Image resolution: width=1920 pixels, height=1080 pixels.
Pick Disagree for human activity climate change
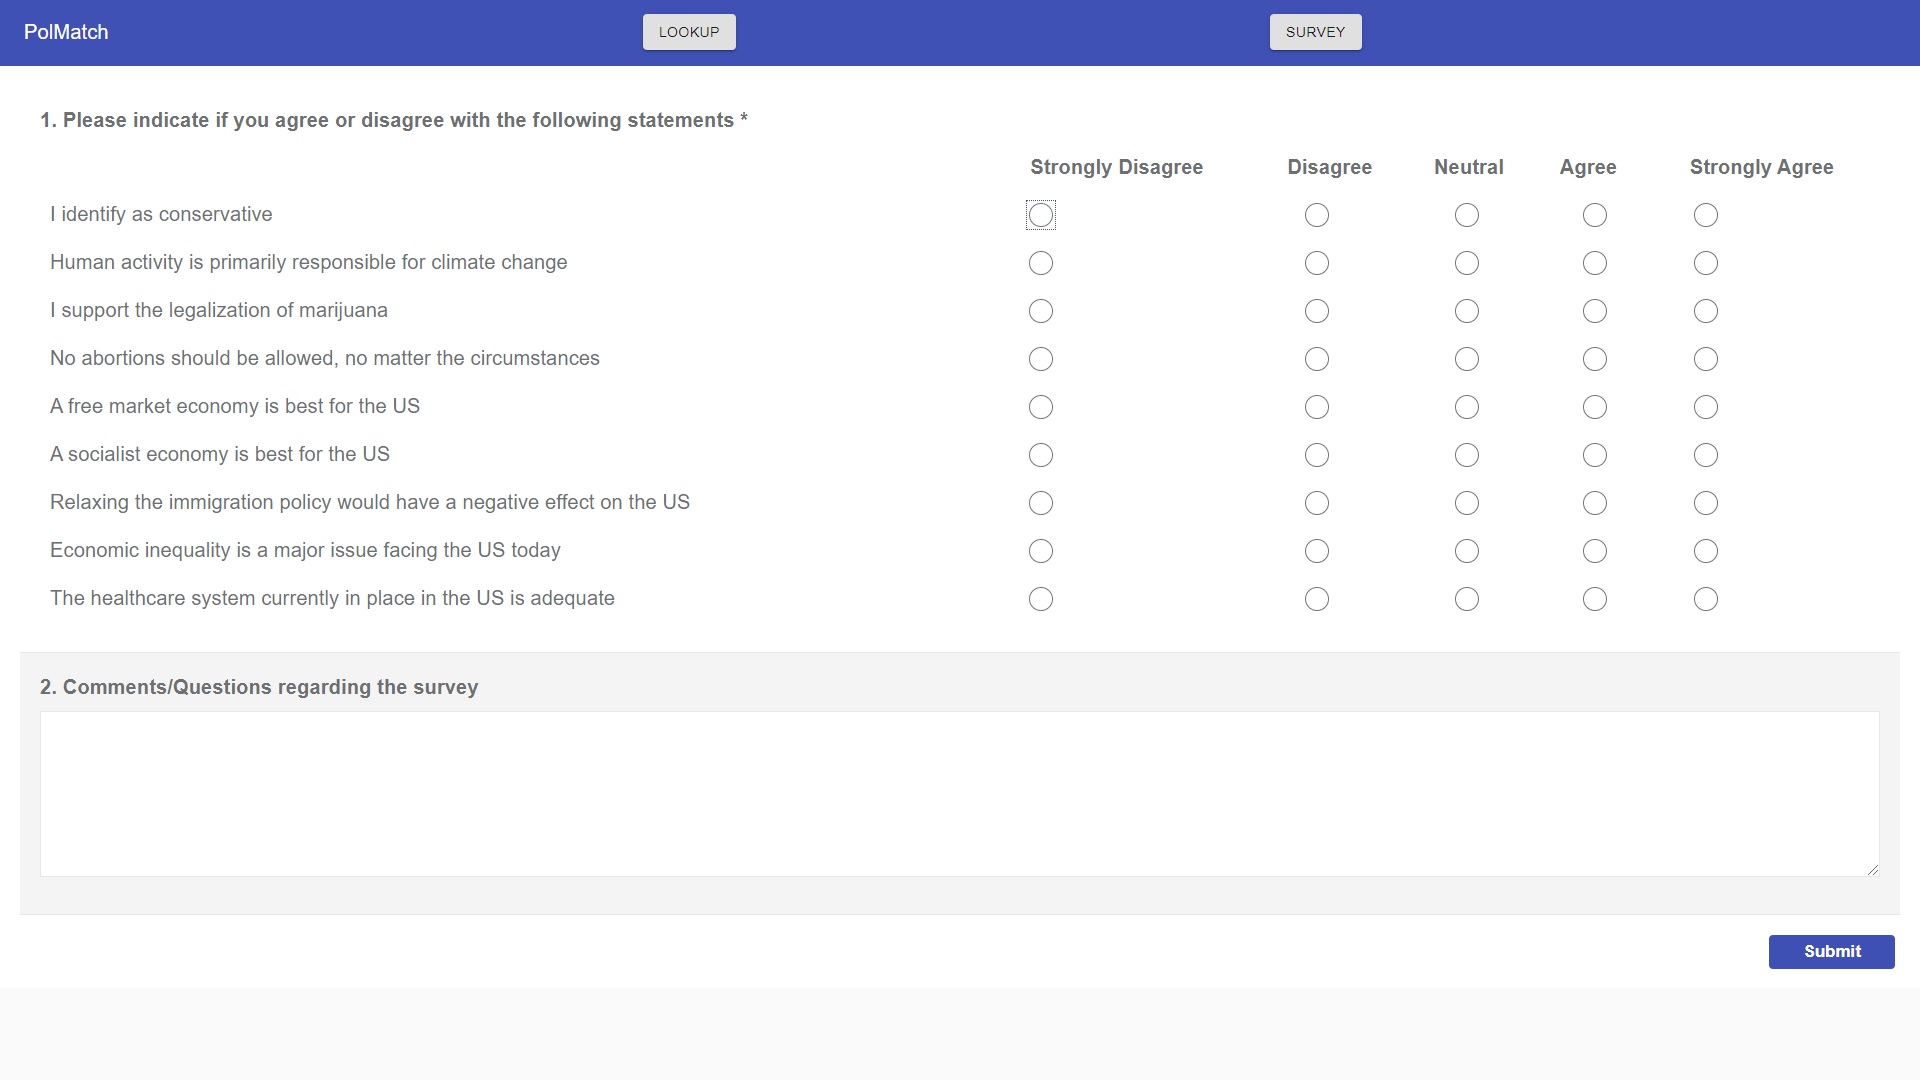click(1316, 263)
